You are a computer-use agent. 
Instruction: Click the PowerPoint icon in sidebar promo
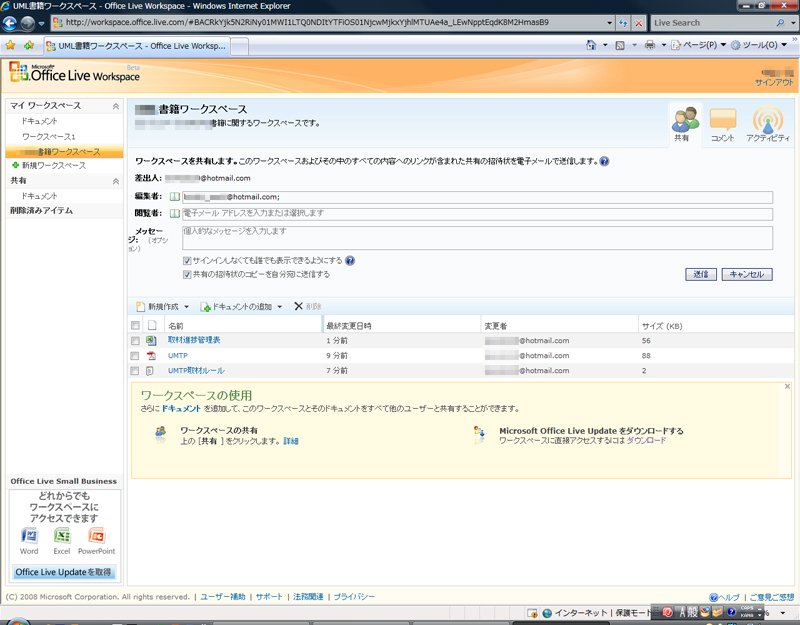(96, 536)
